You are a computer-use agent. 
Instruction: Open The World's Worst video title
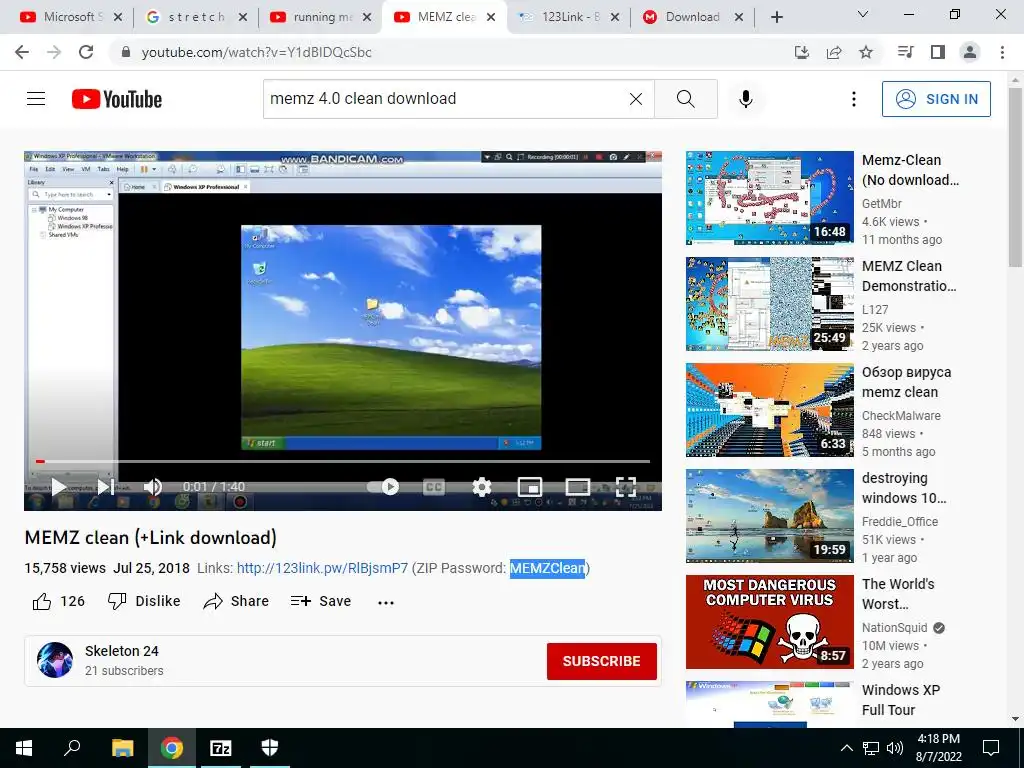[898, 594]
